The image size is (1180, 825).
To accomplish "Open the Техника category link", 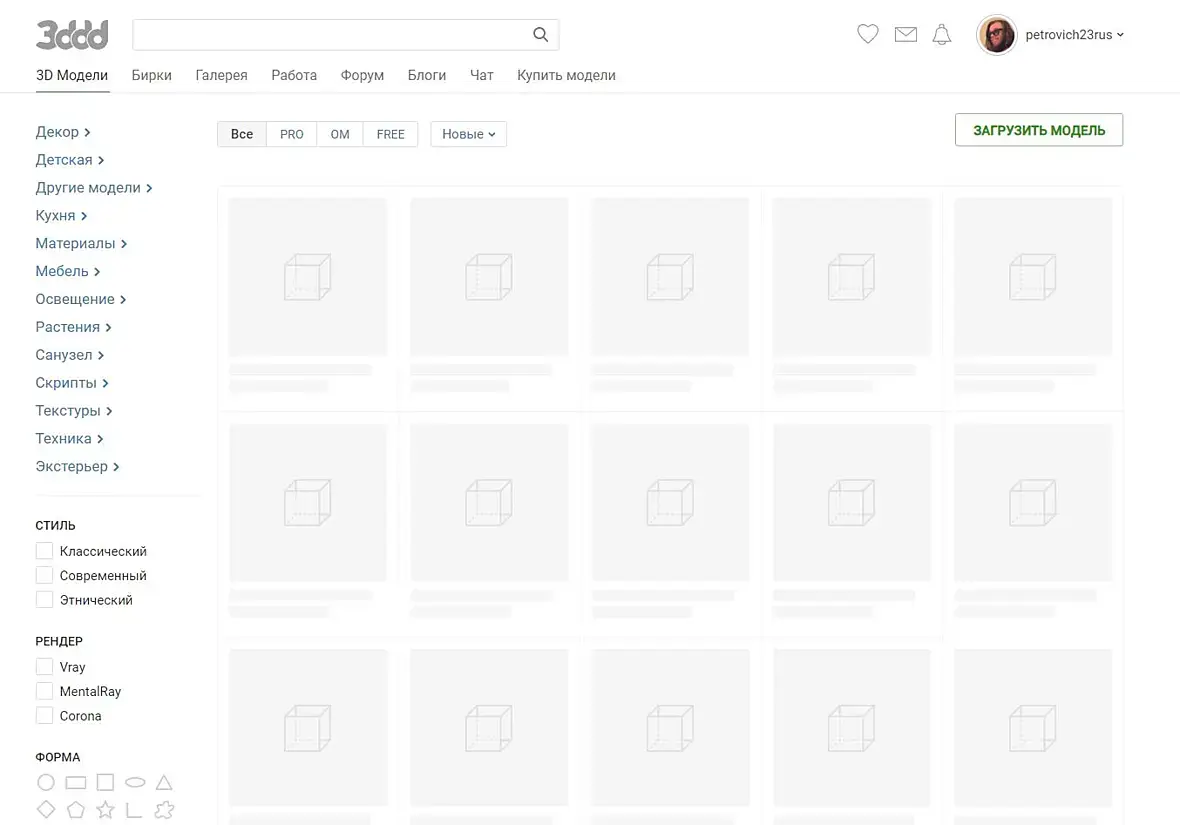I will (69, 438).
